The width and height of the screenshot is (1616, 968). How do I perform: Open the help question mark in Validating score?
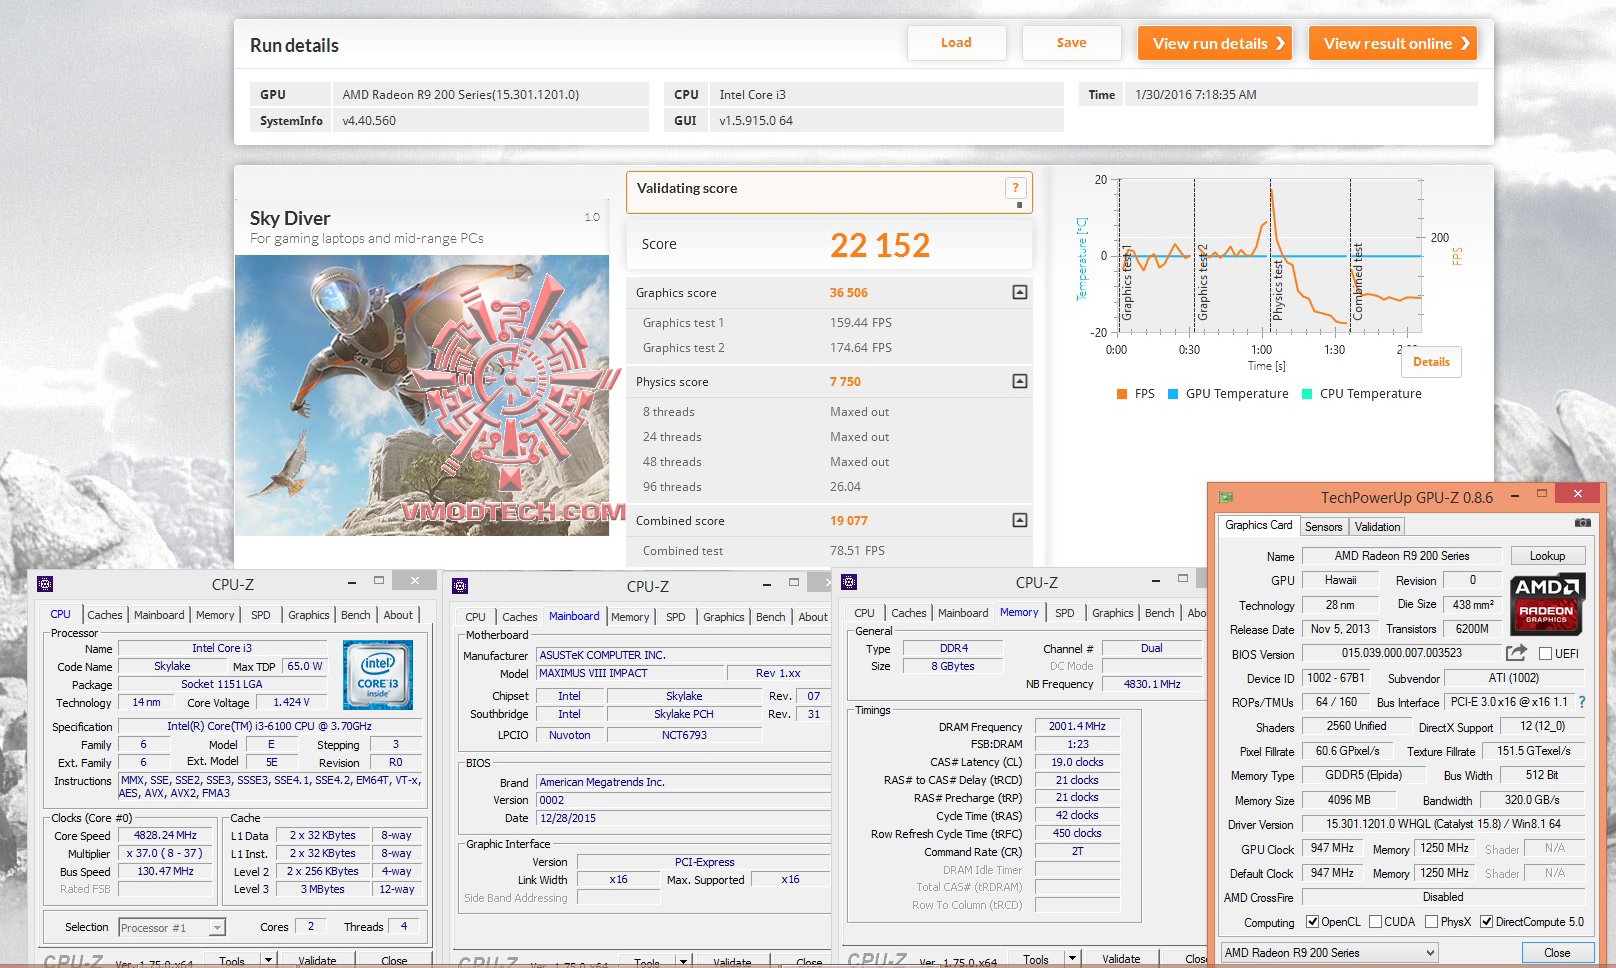coord(1015,187)
